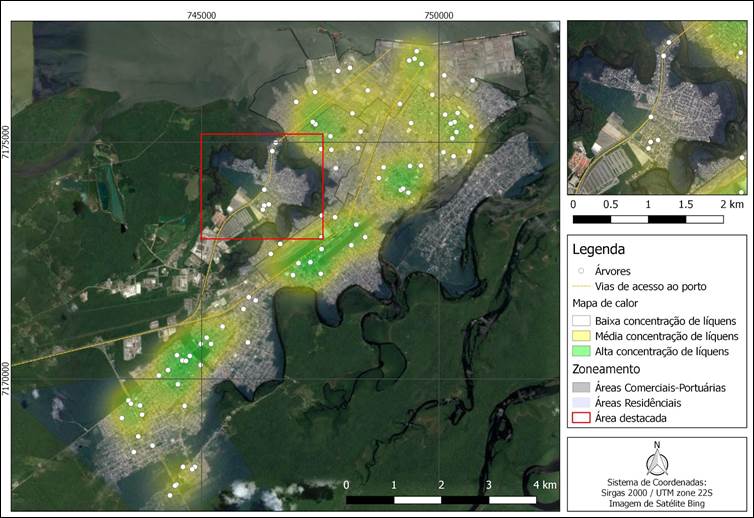Click the Sirgas 2000 / UTM zone 22S text
Screen dimensions: 754x518
tap(656, 493)
